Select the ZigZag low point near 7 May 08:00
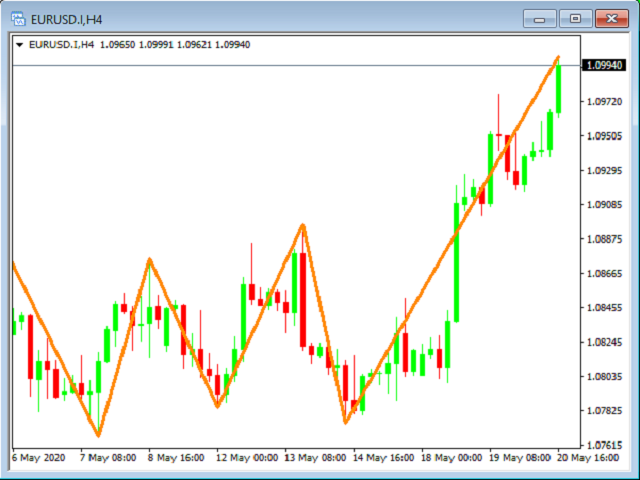Image resolution: width=640 pixels, height=480 pixels. coord(98,435)
